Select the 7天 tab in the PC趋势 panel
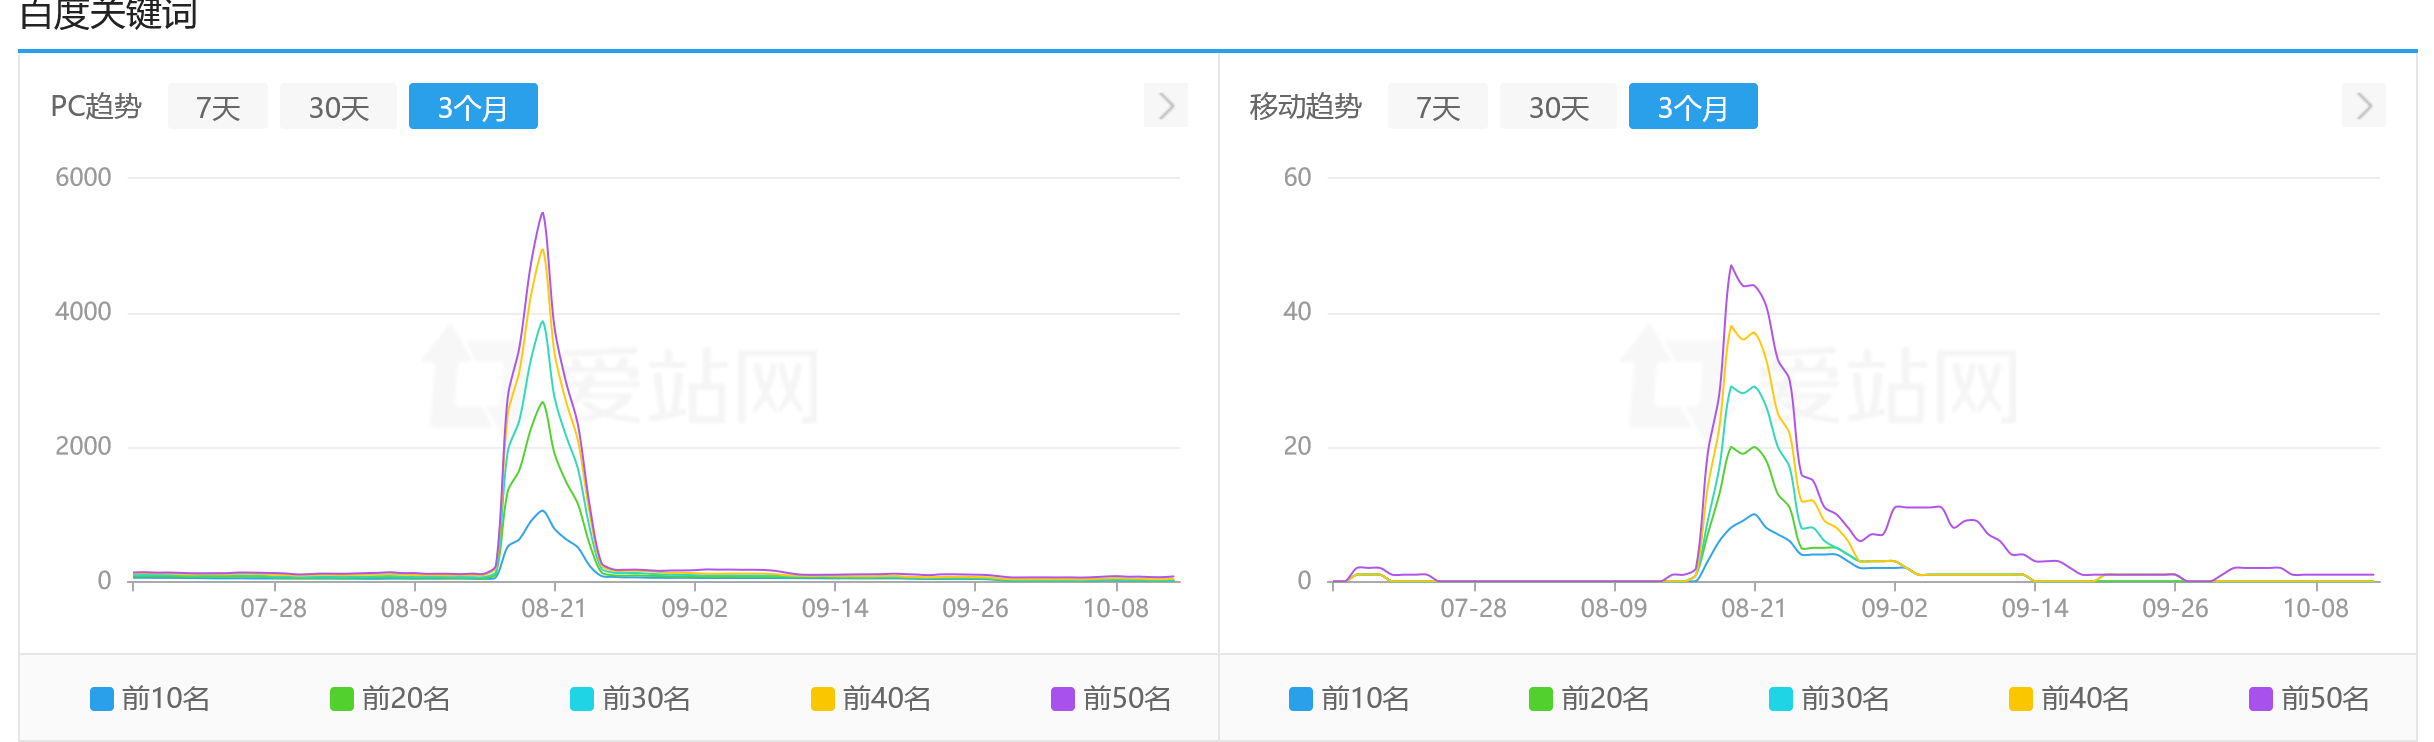 point(218,107)
